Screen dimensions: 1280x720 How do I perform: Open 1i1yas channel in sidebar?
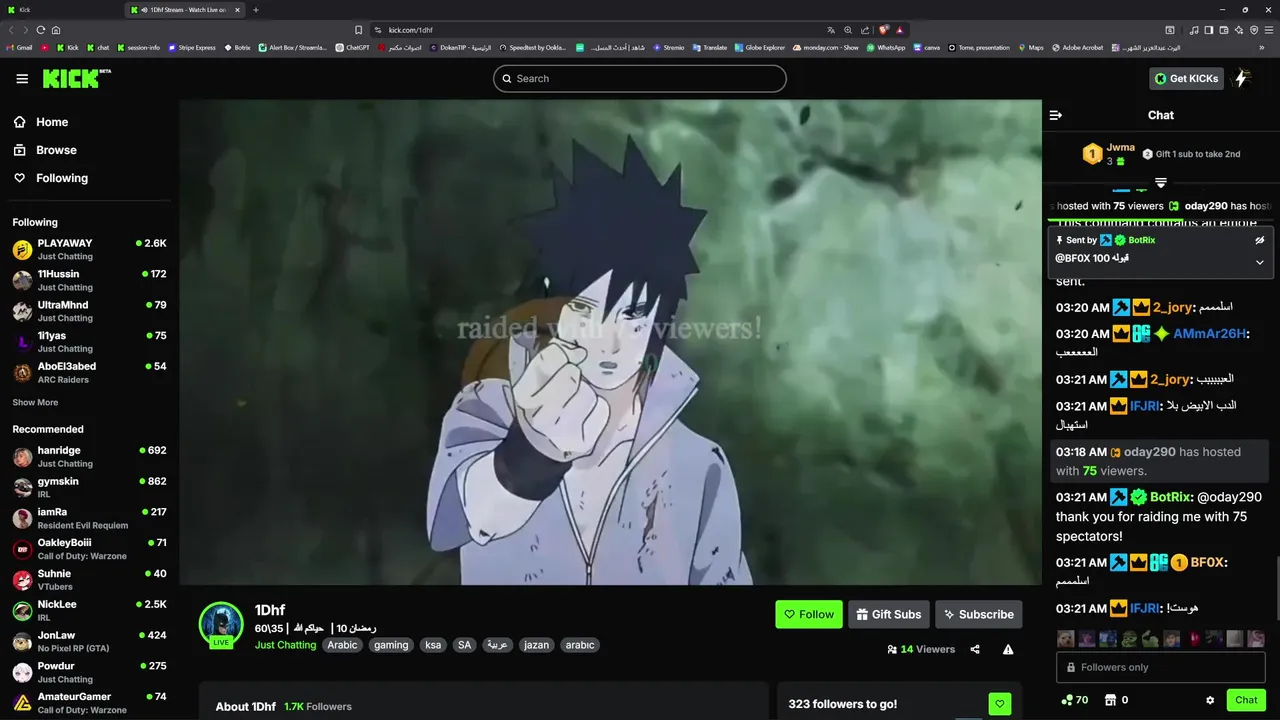pos(89,342)
